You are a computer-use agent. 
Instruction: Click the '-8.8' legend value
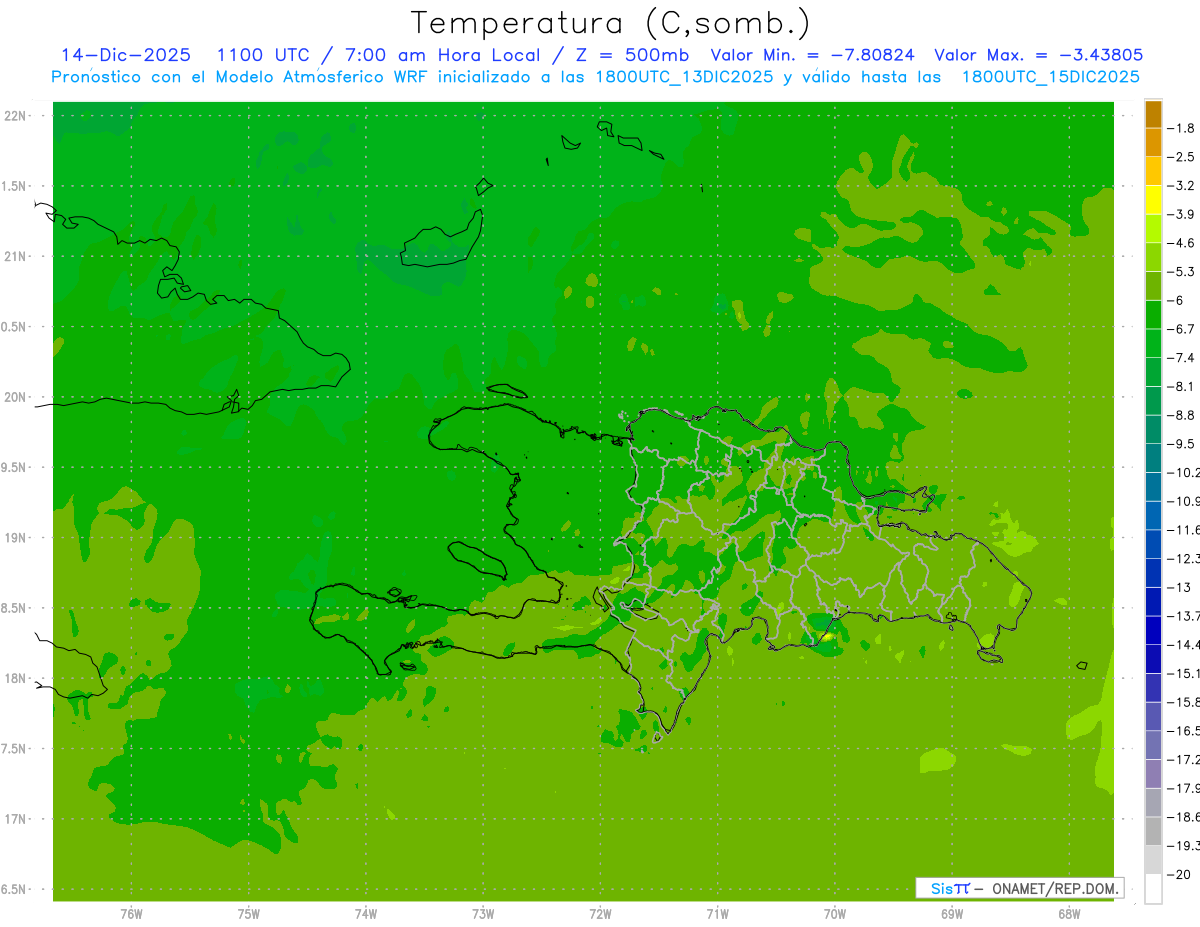tap(1181, 415)
